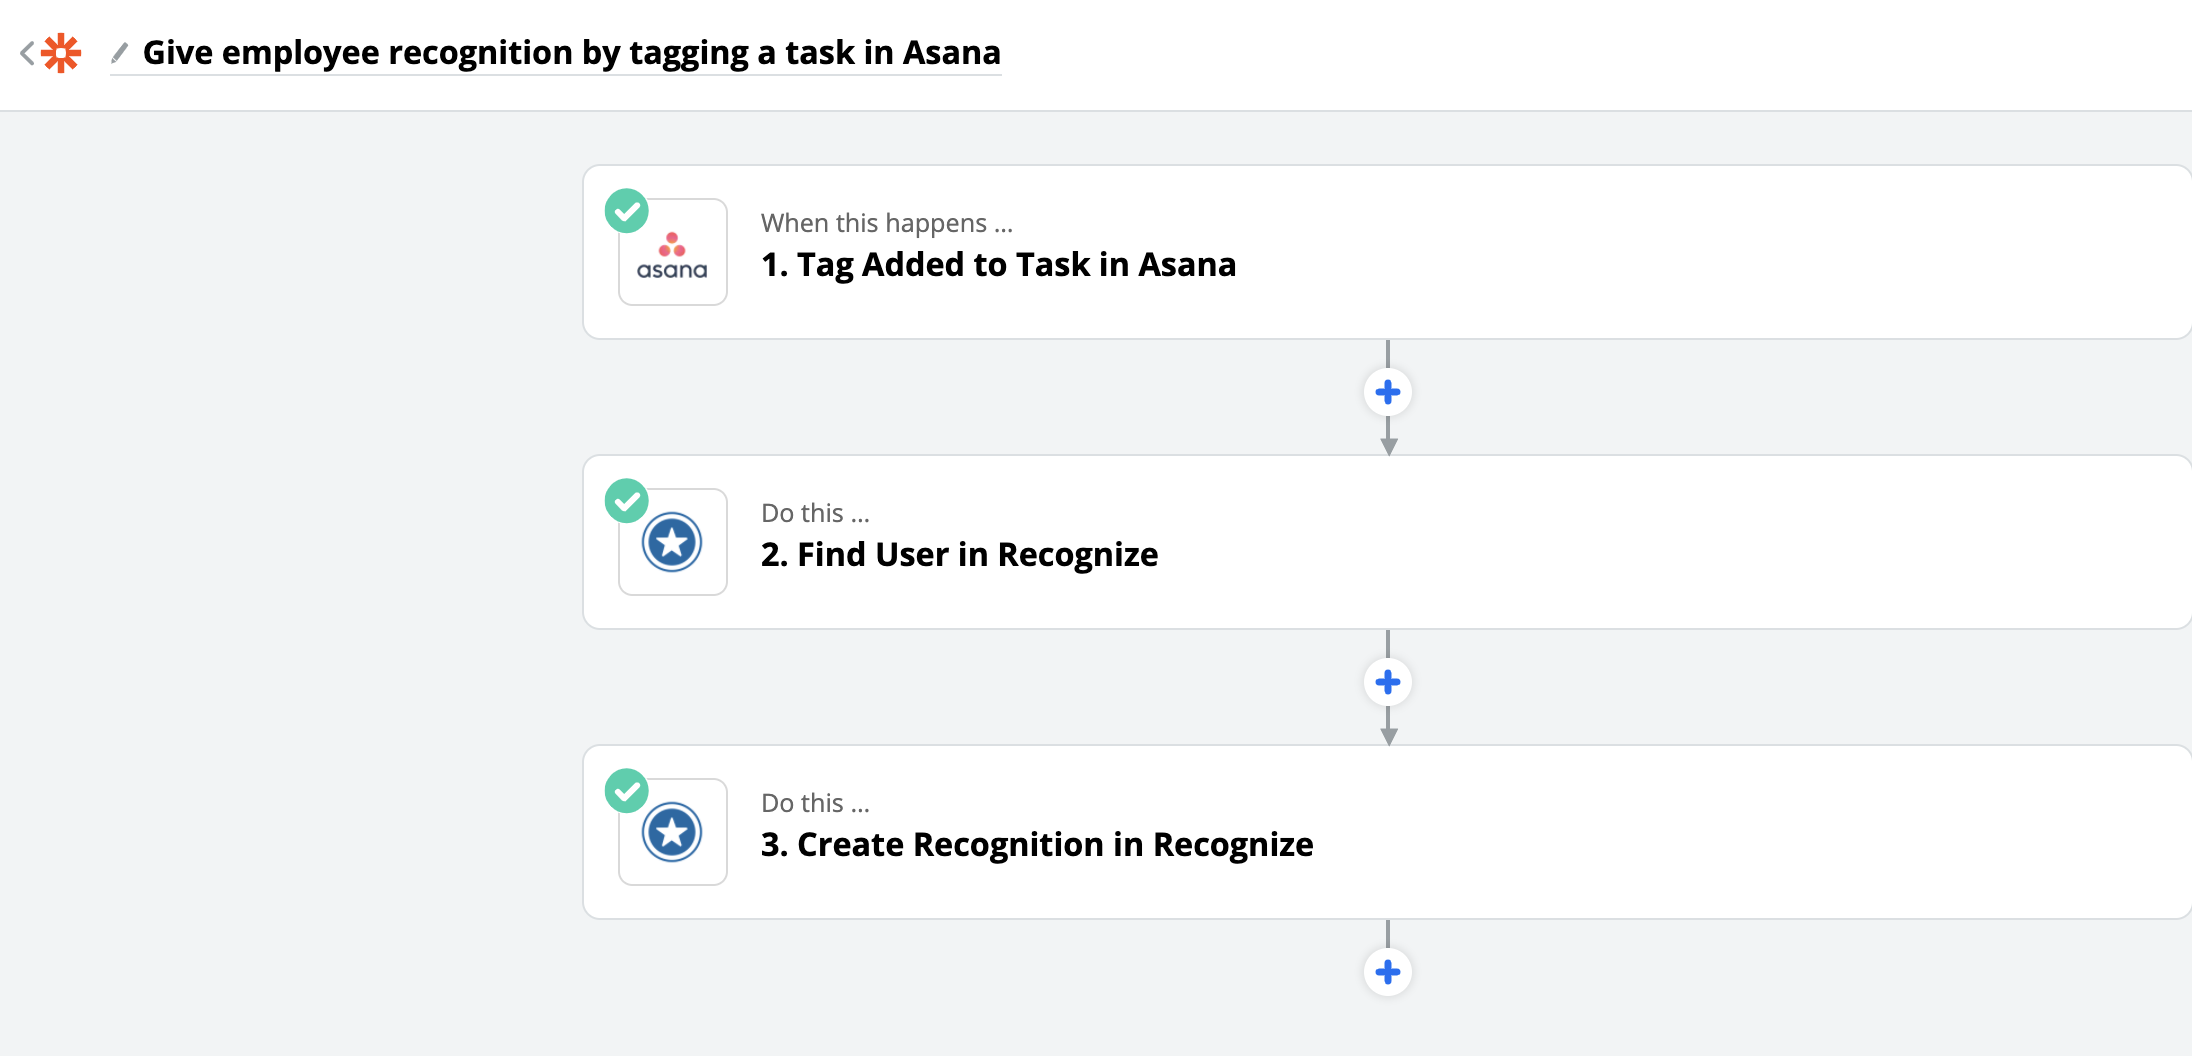The image size is (2192, 1056).
Task: Click the green checkmark on Create Recognition step
Action: pyautogui.click(x=628, y=791)
